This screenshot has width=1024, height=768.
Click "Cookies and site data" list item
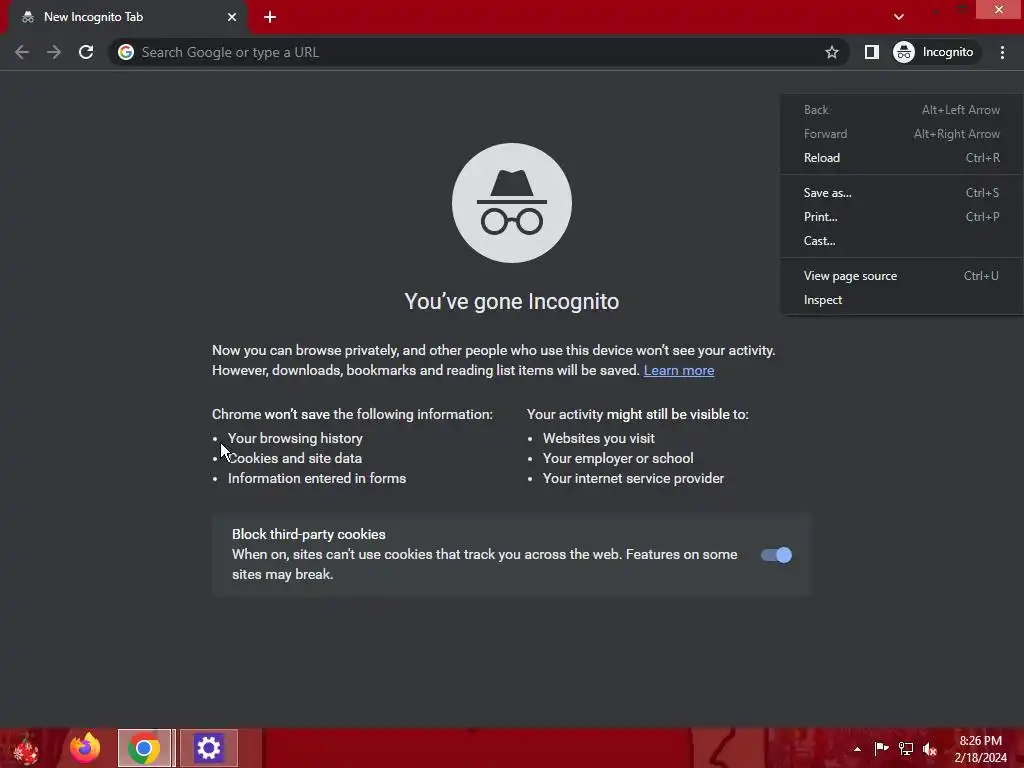pos(295,458)
